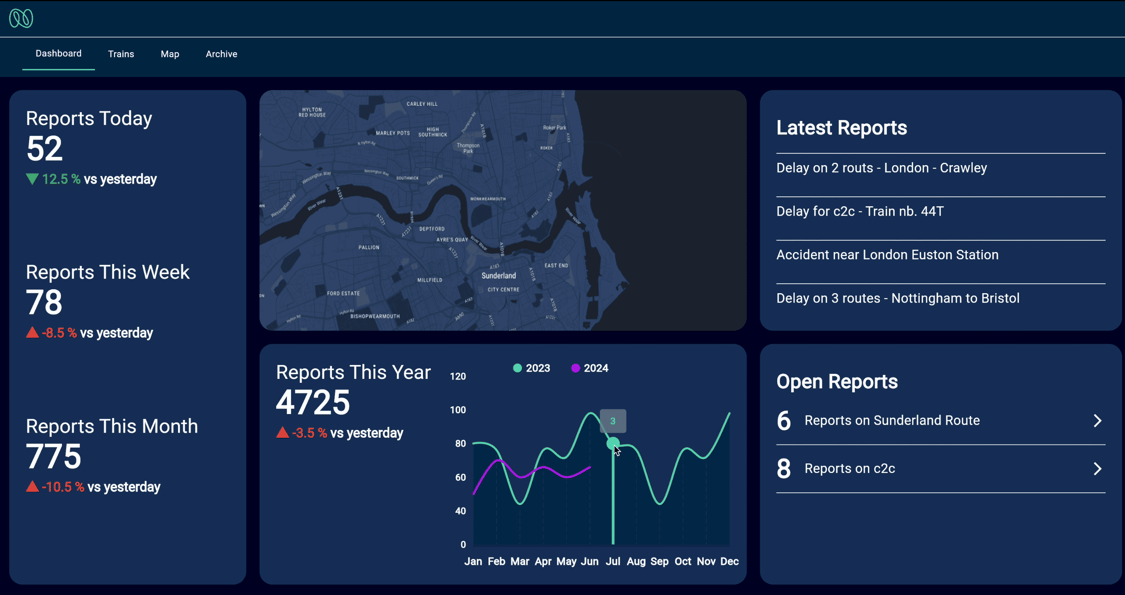
Task: Open the Archive tab
Action: click(x=221, y=54)
